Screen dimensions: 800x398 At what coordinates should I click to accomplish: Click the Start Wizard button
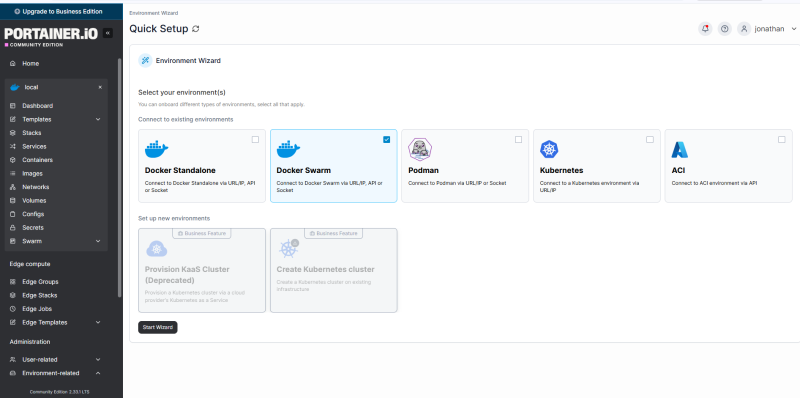coord(158,327)
